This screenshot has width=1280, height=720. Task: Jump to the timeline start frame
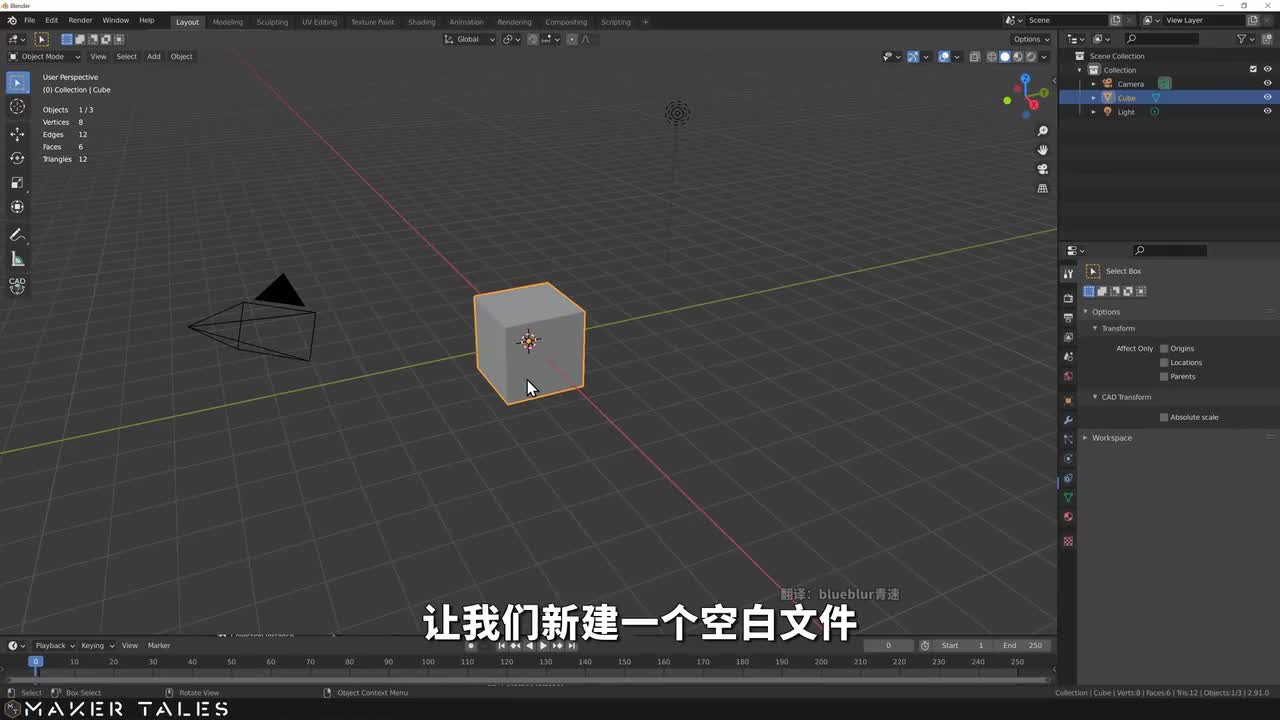502,646
